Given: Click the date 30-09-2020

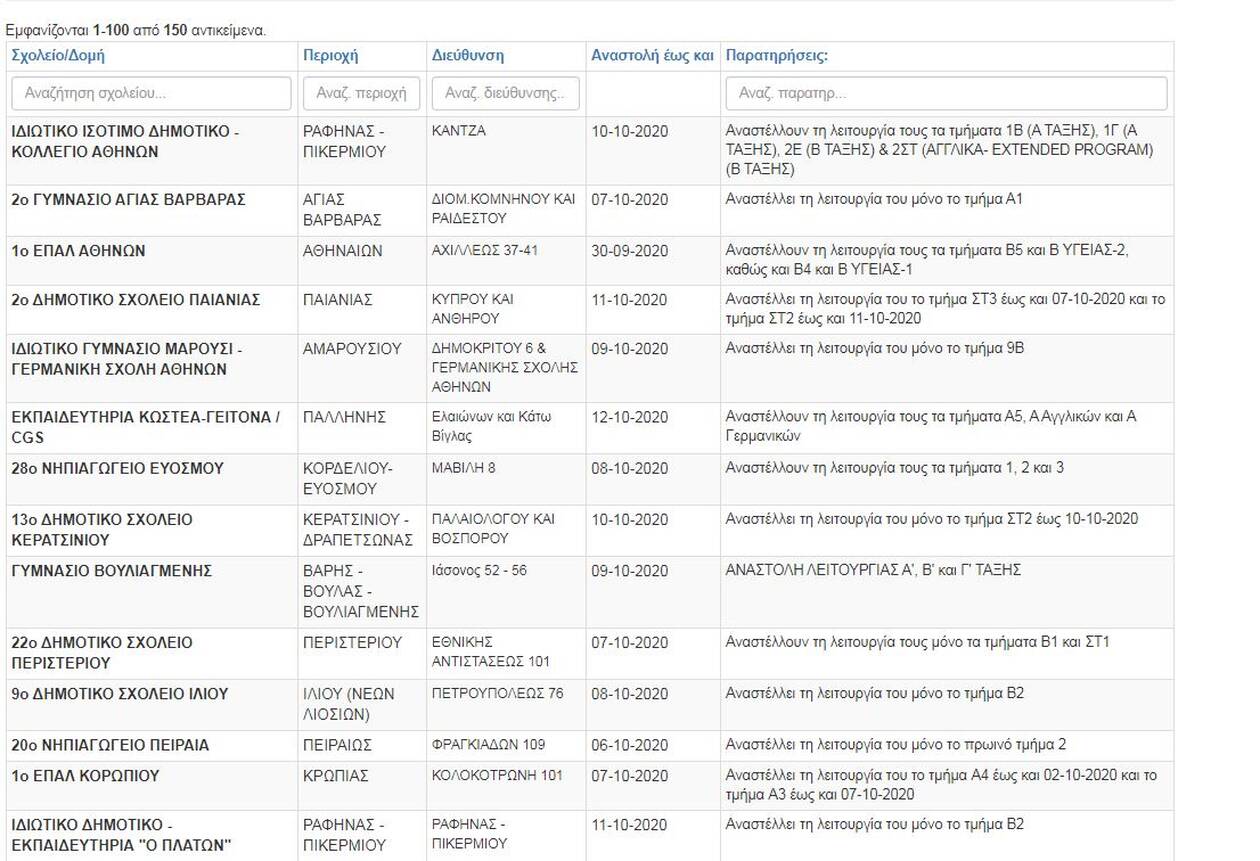Looking at the screenshot, I should (x=630, y=251).
